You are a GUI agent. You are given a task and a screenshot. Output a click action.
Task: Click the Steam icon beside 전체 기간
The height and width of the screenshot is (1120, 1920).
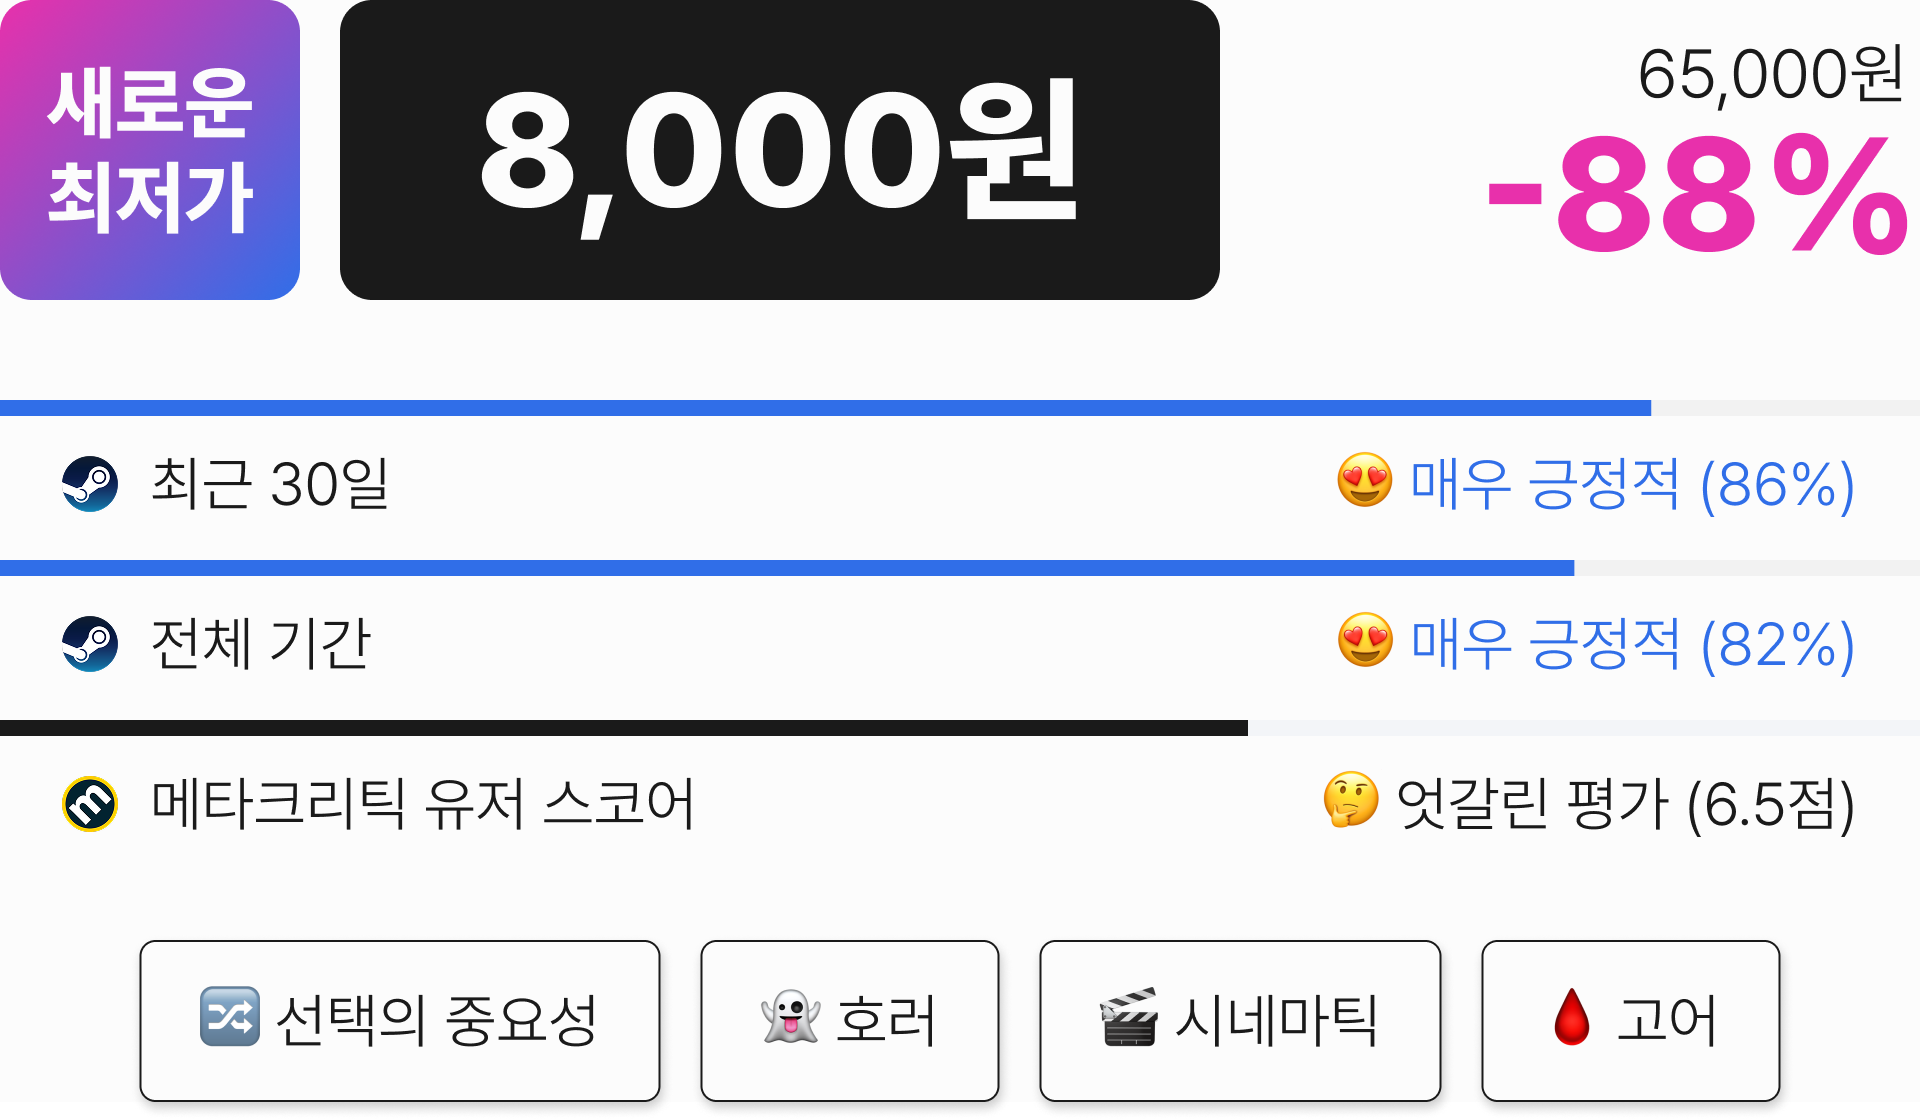click(90, 644)
